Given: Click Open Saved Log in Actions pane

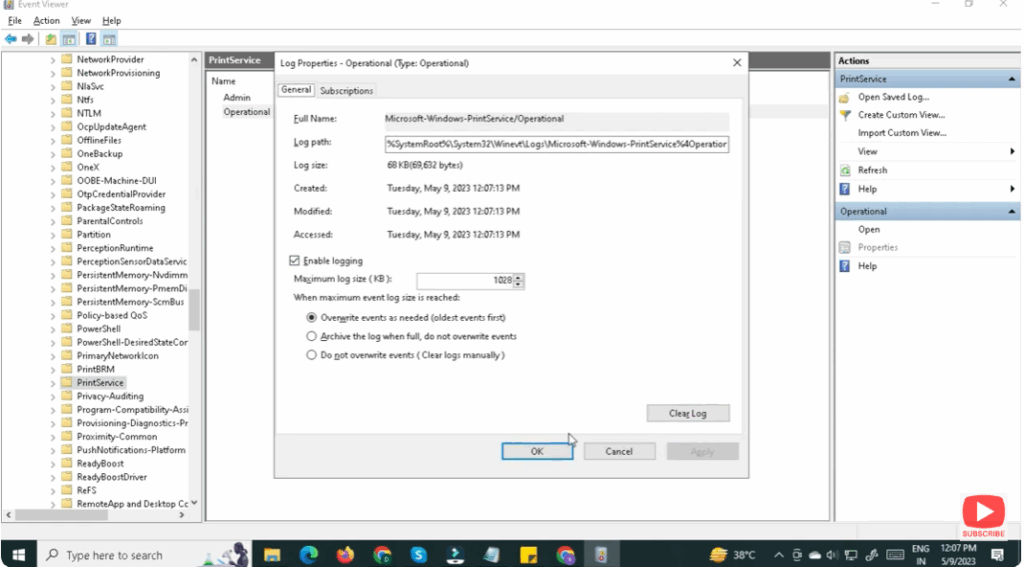Looking at the screenshot, I should (x=893, y=97).
